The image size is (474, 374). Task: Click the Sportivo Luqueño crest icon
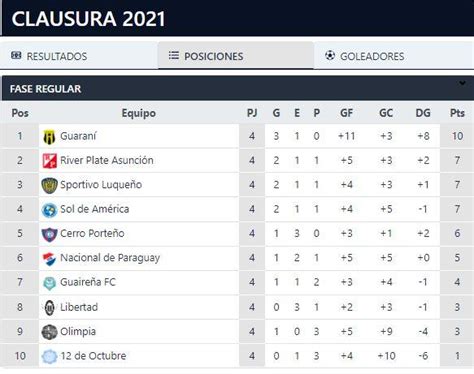point(49,185)
